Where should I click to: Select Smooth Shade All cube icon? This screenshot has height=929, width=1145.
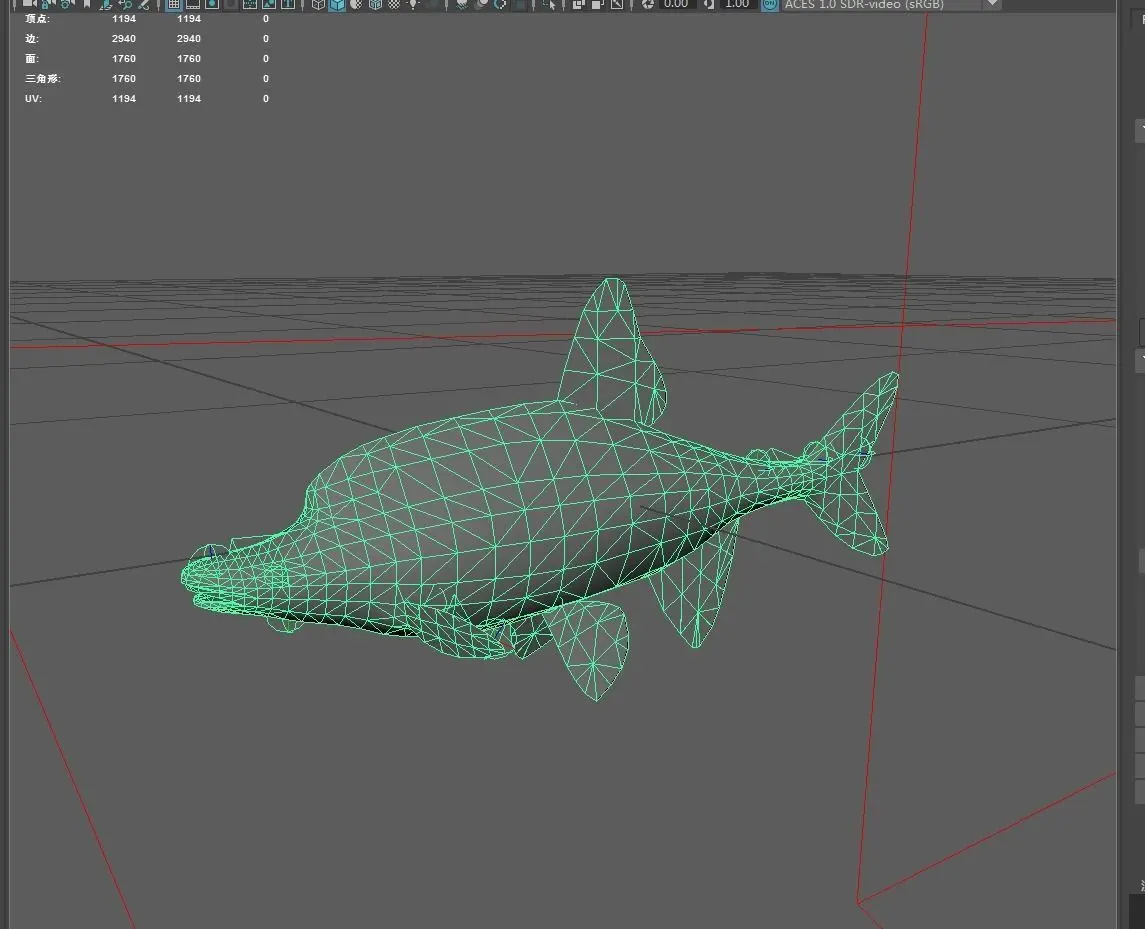[337, 4]
